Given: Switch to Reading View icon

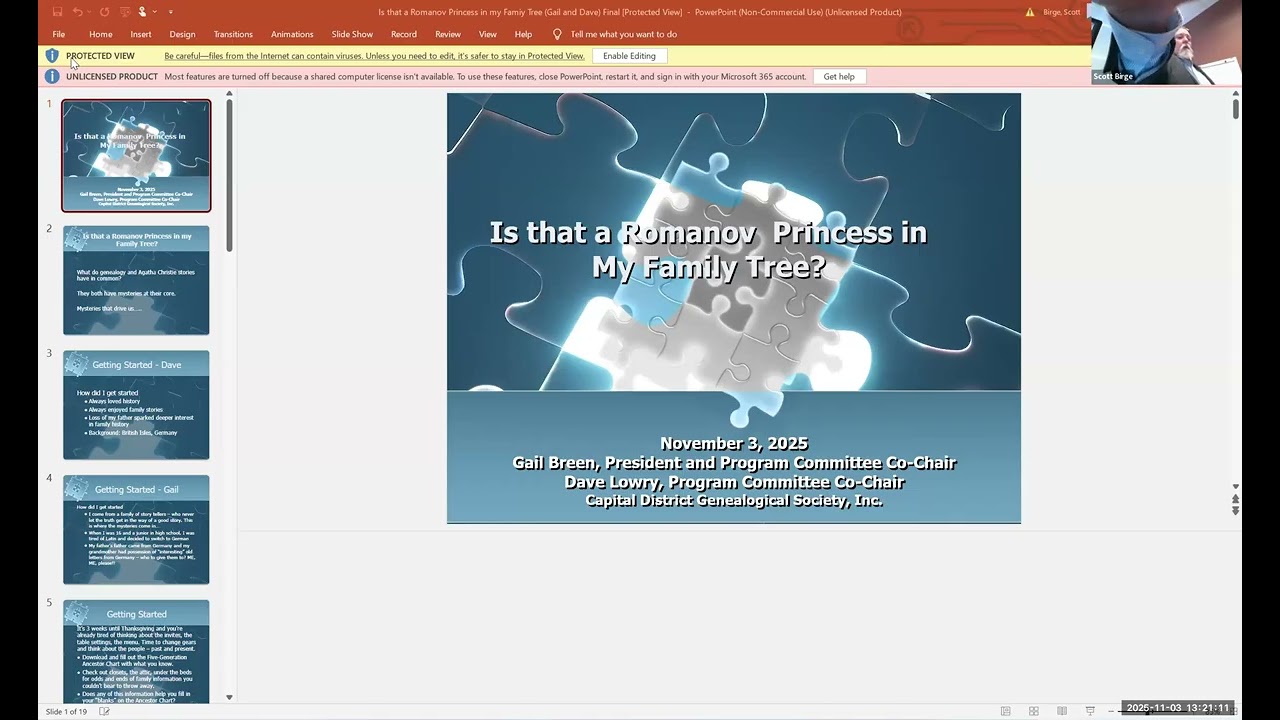Looking at the screenshot, I should pos(1062,711).
